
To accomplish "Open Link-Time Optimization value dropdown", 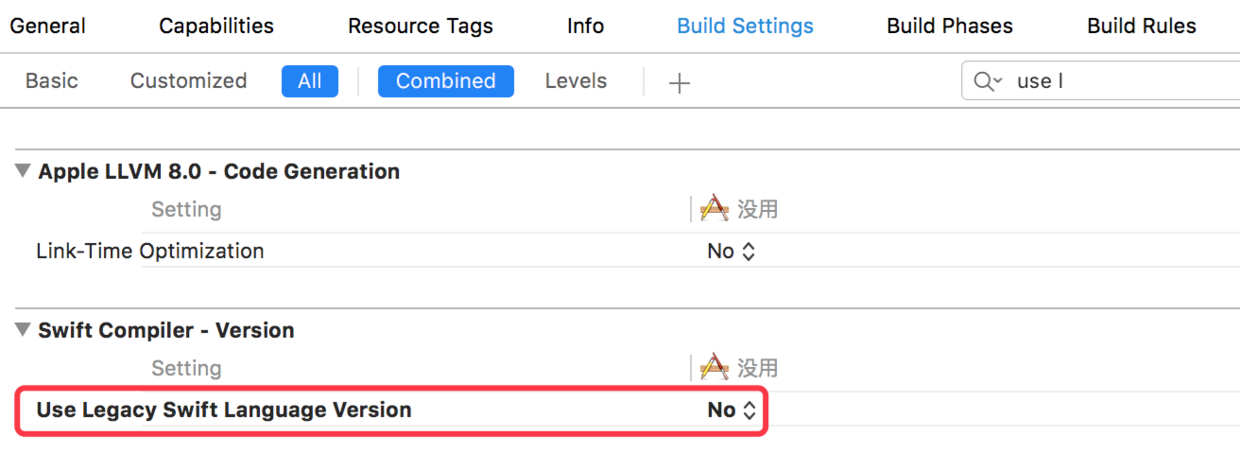I will [x=731, y=251].
